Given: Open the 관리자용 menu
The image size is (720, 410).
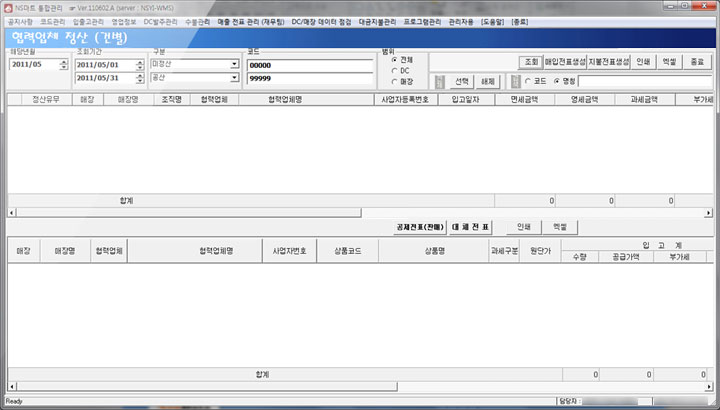Looking at the screenshot, I should pyautogui.click(x=461, y=22).
